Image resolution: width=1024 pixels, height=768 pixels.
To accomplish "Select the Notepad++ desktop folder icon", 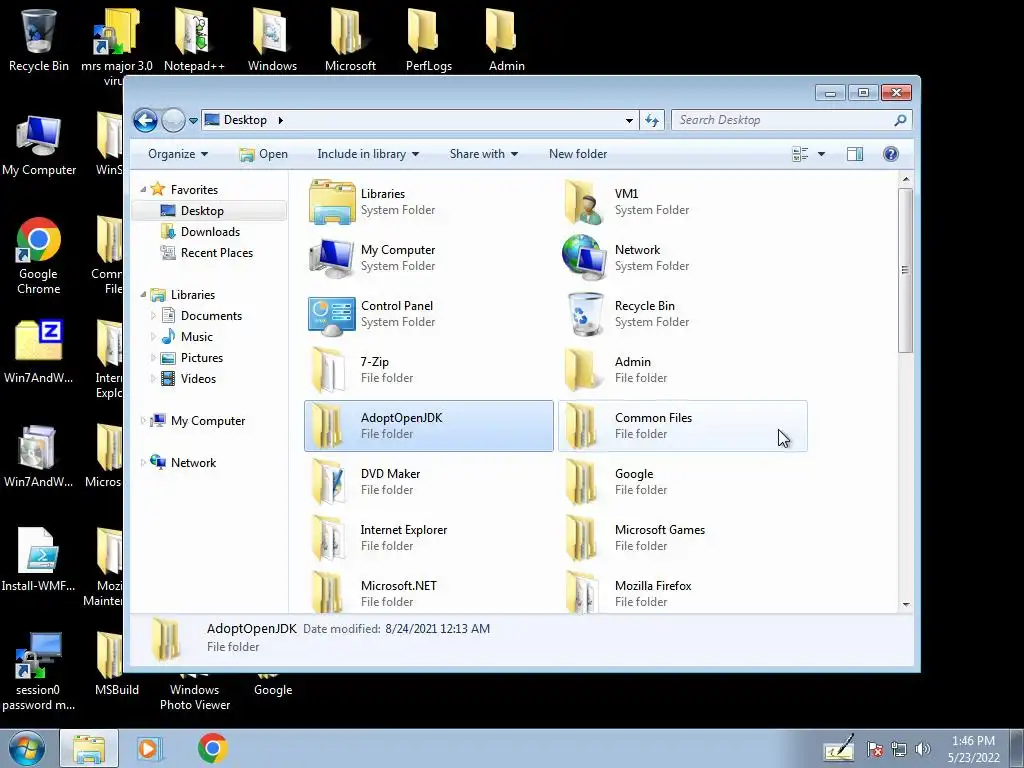I will pyautogui.click(x=194, y=40).
